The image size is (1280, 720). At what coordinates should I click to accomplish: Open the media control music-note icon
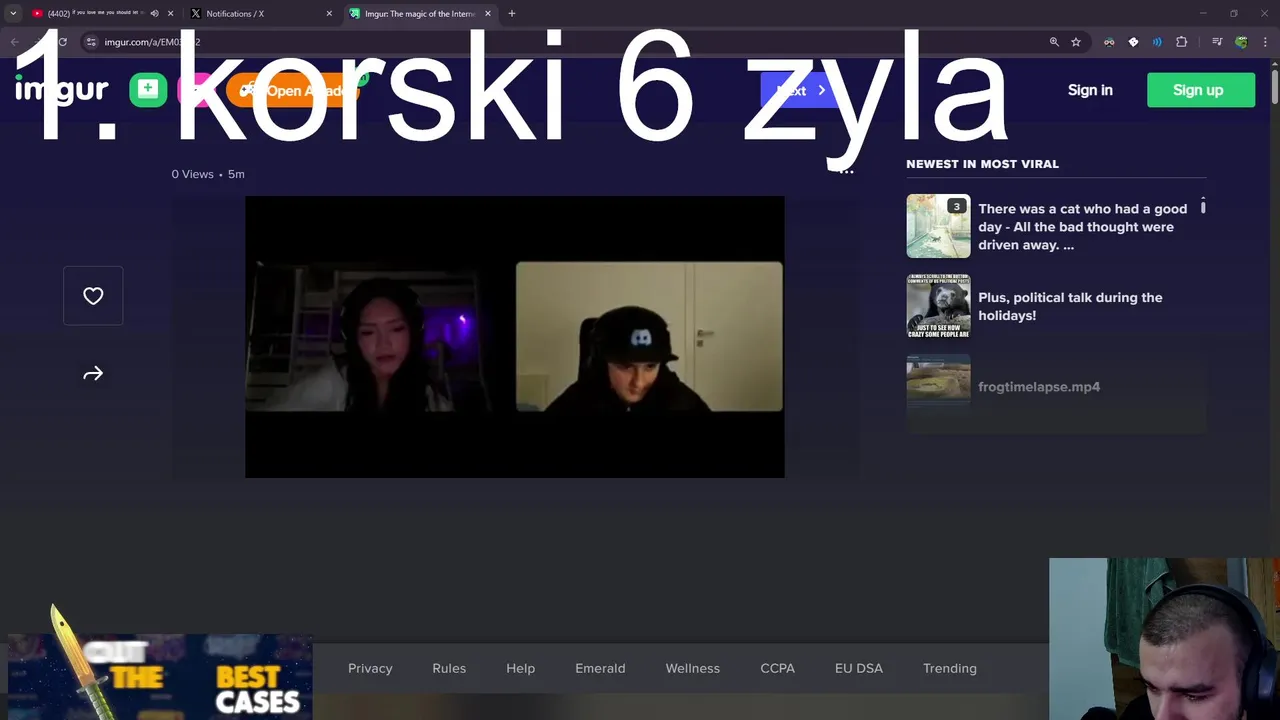tap(1217, 42)
